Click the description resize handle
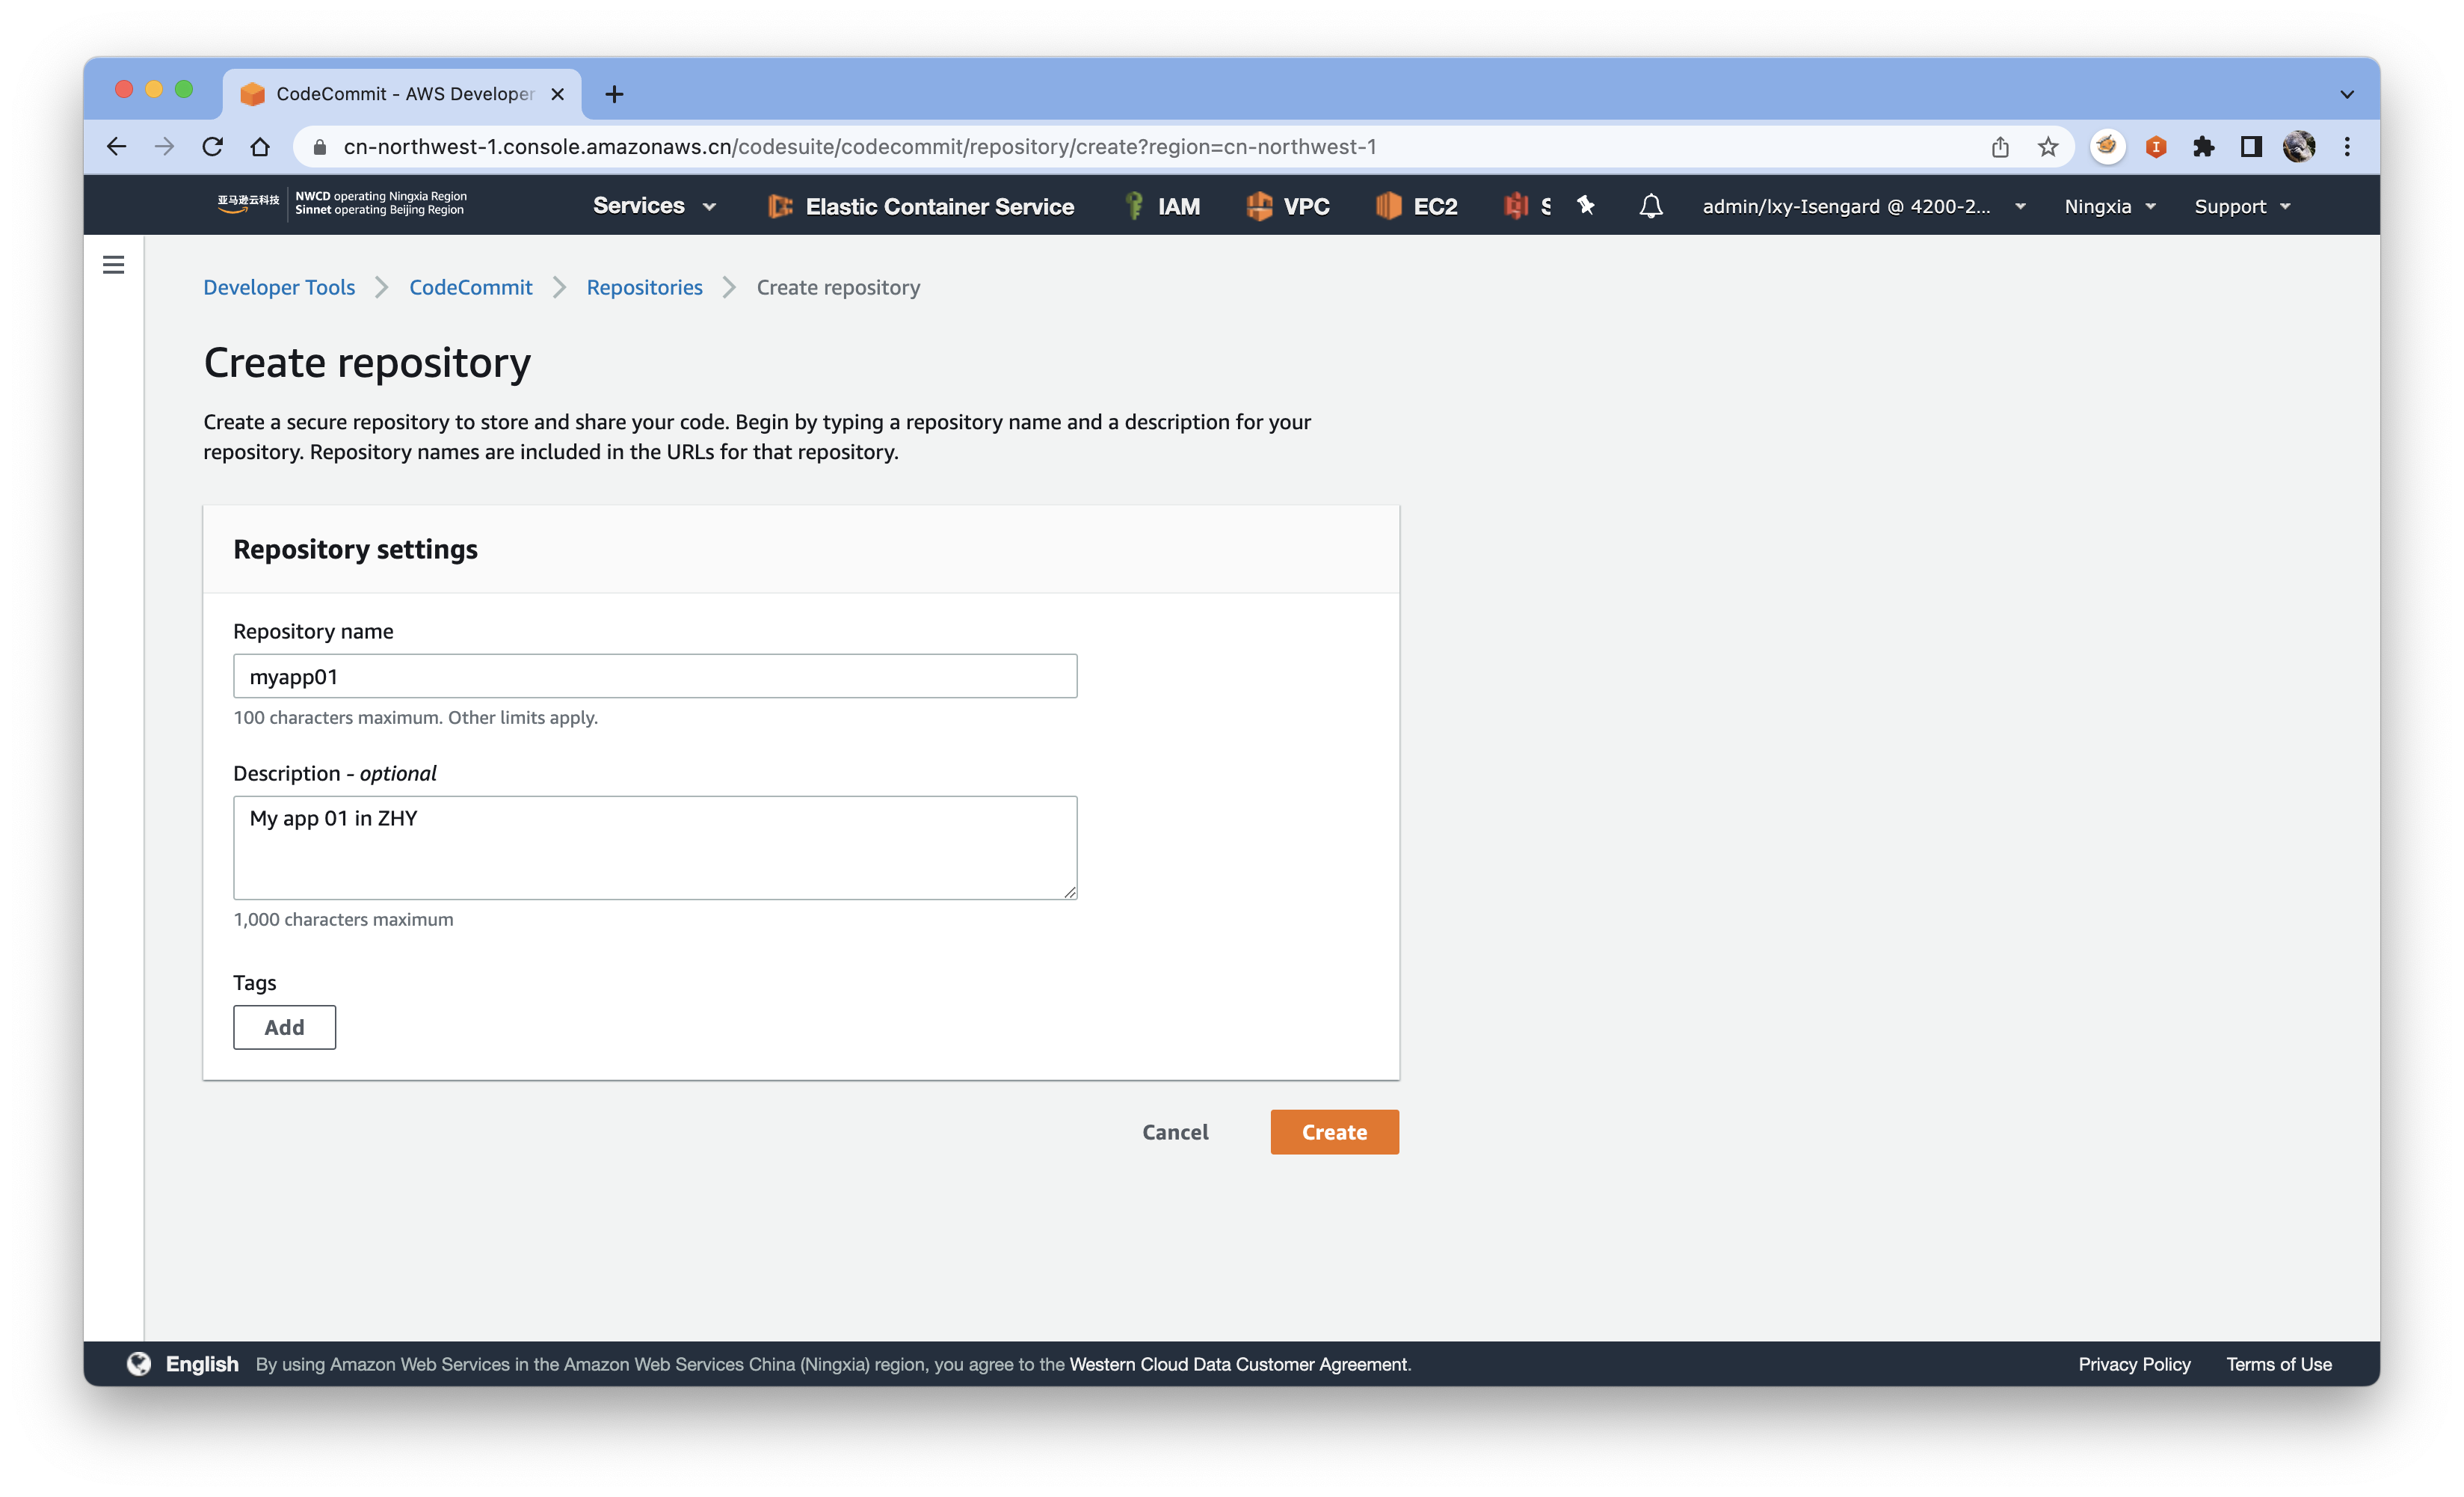2464x1497 pixels. [1069, 891]
